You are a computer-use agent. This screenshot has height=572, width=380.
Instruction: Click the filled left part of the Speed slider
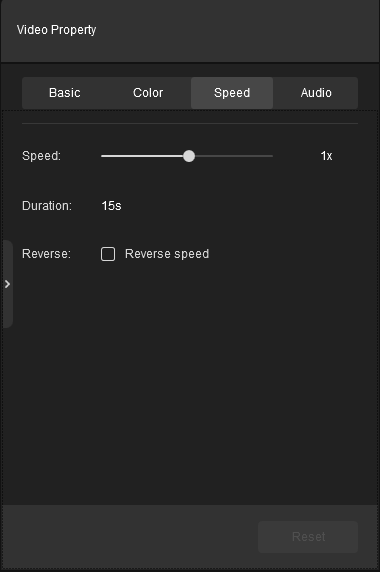142,156
